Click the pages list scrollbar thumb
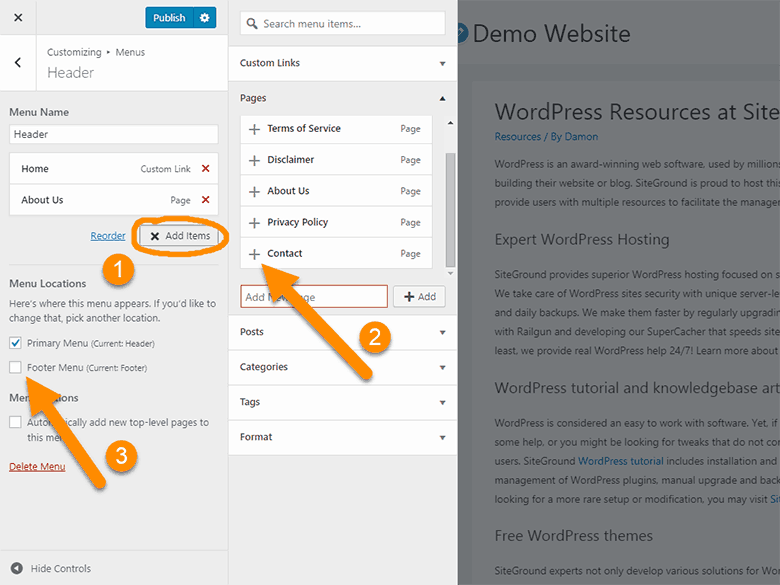Image resolution: width=780 pixels, height=585 pixels. click(450, 209)
